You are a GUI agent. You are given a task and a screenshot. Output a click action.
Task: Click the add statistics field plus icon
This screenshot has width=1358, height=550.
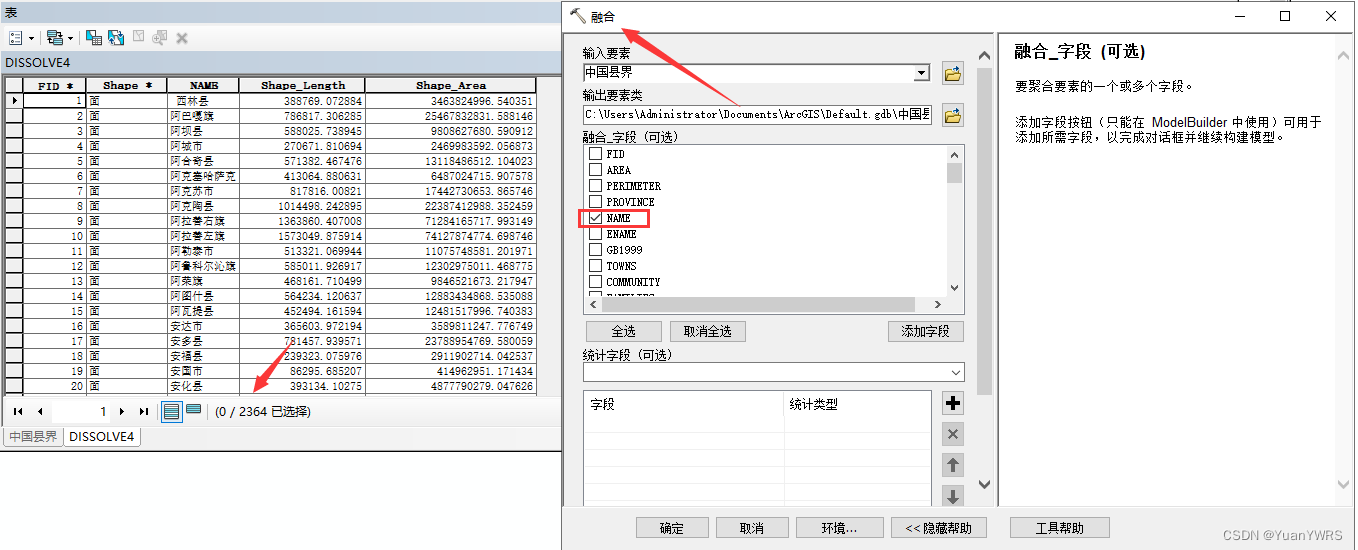coord(953,403)
